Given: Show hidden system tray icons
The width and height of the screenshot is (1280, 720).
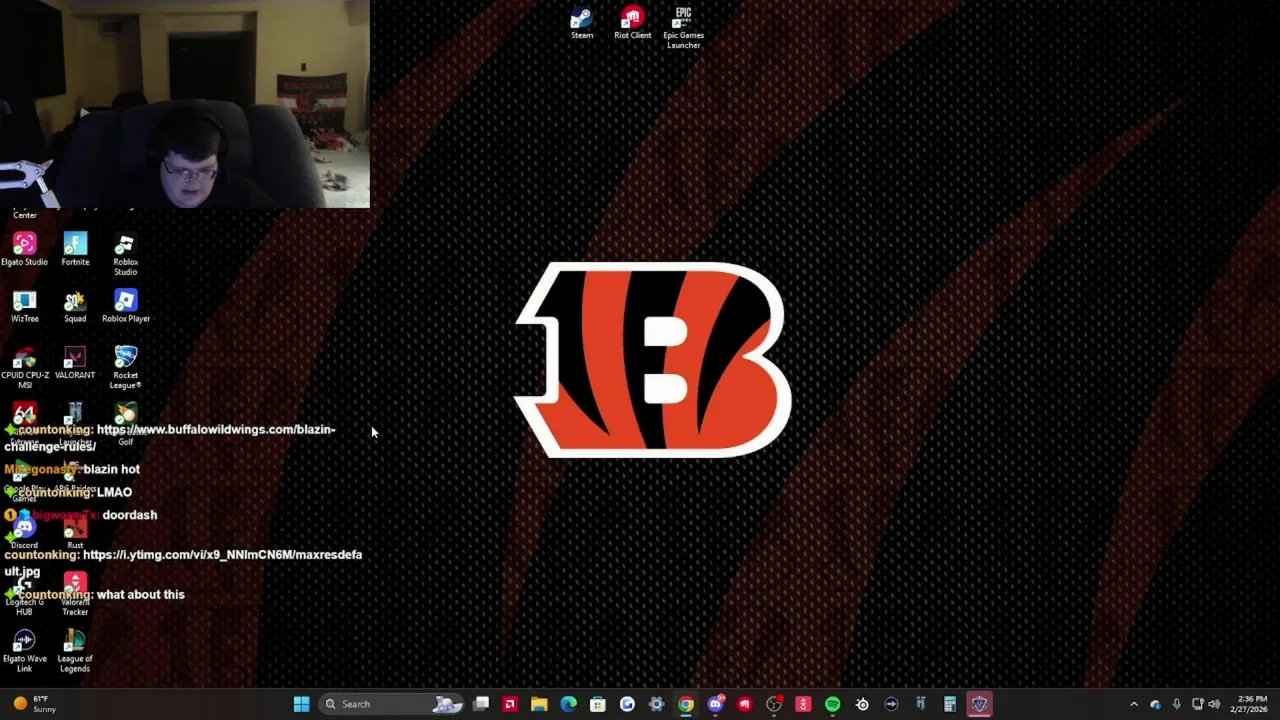Looking at the screenshot, I should pyautogui.click(x=1133, y=704).
